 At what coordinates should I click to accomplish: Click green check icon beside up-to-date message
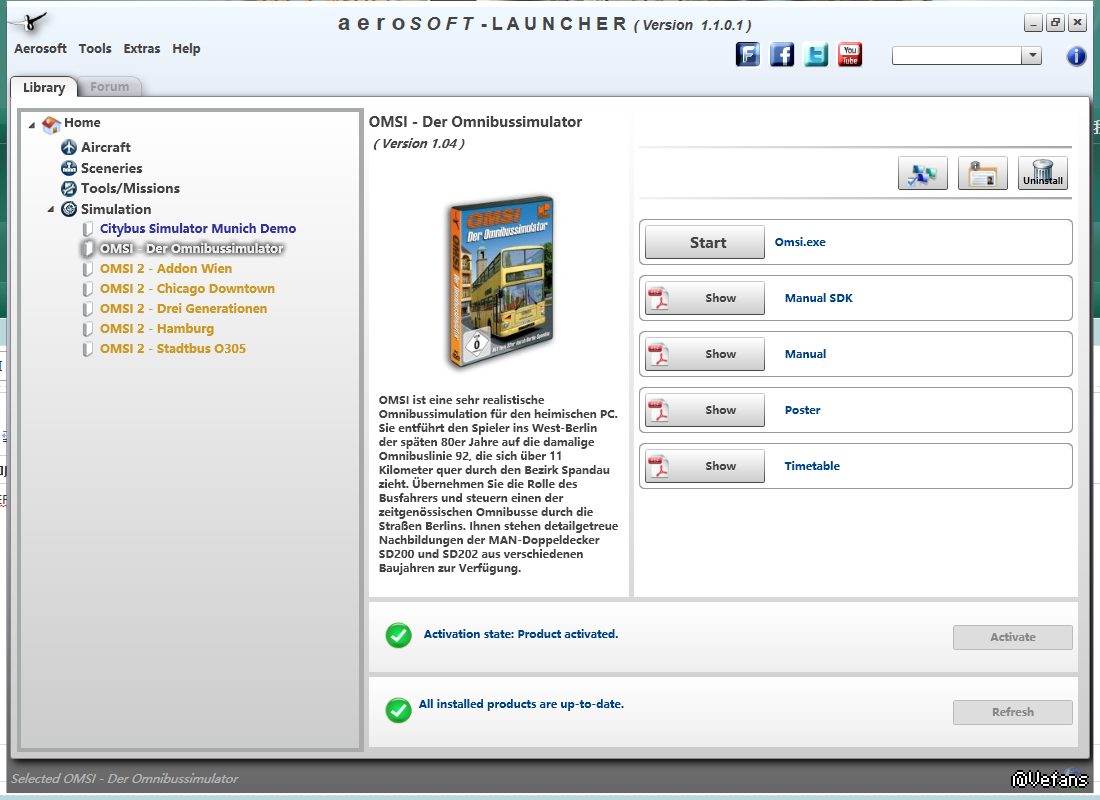pyautogui.click(x=398, y=710)
